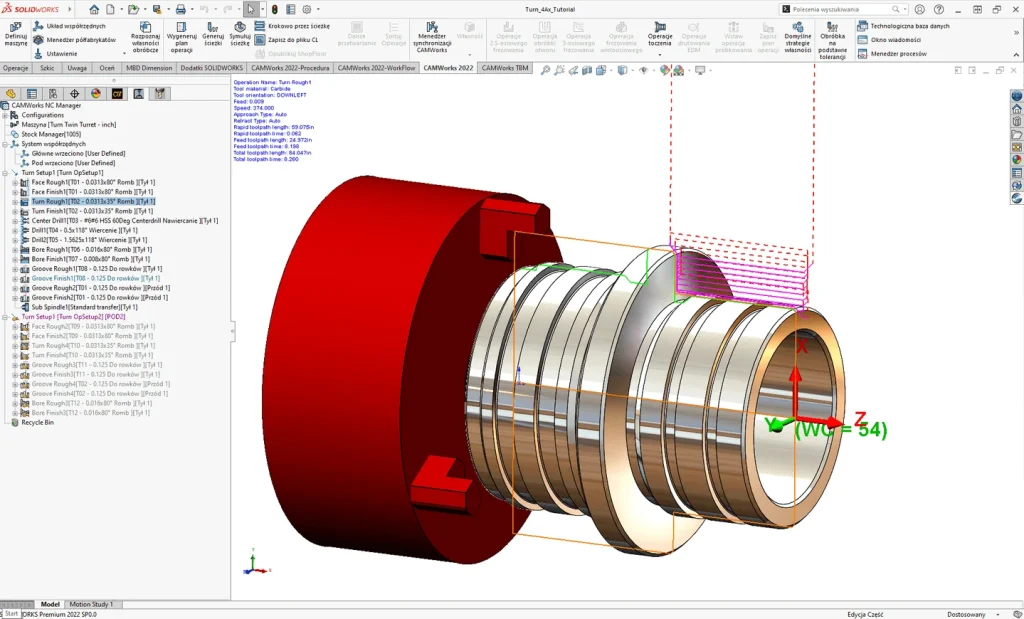1024x619 pixels.
Task: Switch to the Model tab at bottom
Action: [50, 604]
